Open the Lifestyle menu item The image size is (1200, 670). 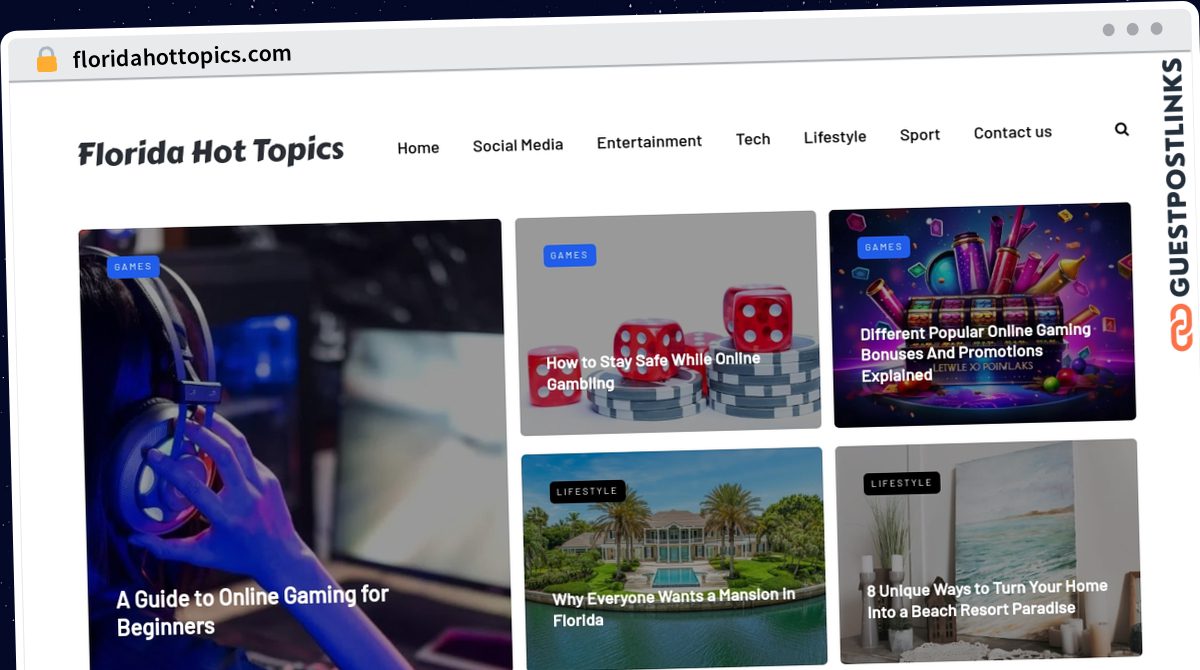click(835, 137)
